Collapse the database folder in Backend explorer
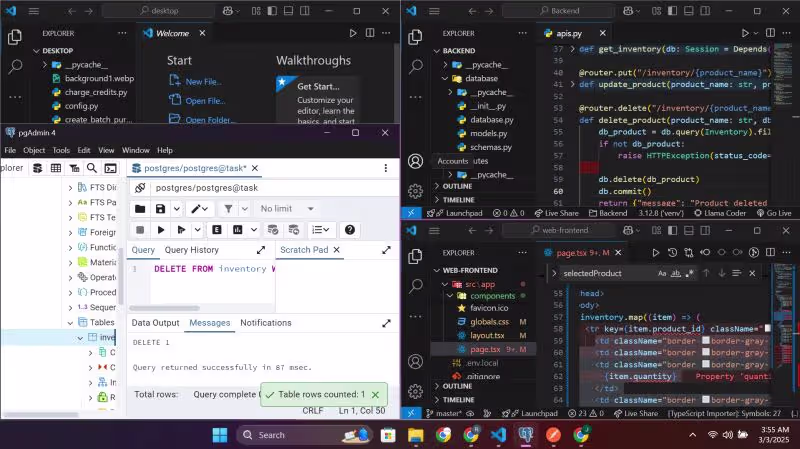 tap(445, 79)
